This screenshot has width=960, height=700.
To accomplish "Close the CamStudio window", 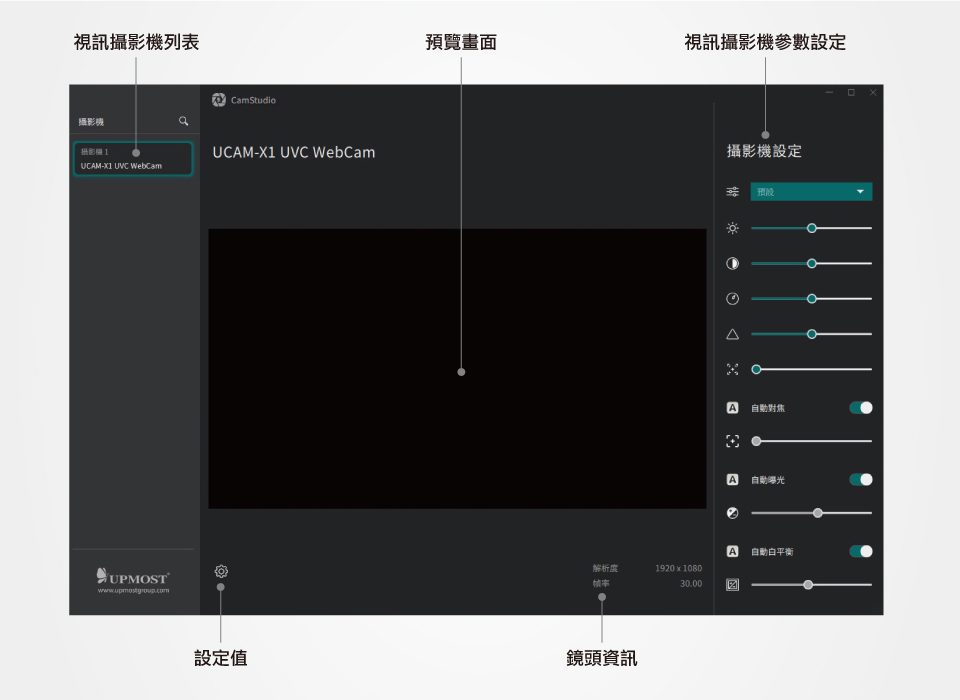I will pos(873,92).
